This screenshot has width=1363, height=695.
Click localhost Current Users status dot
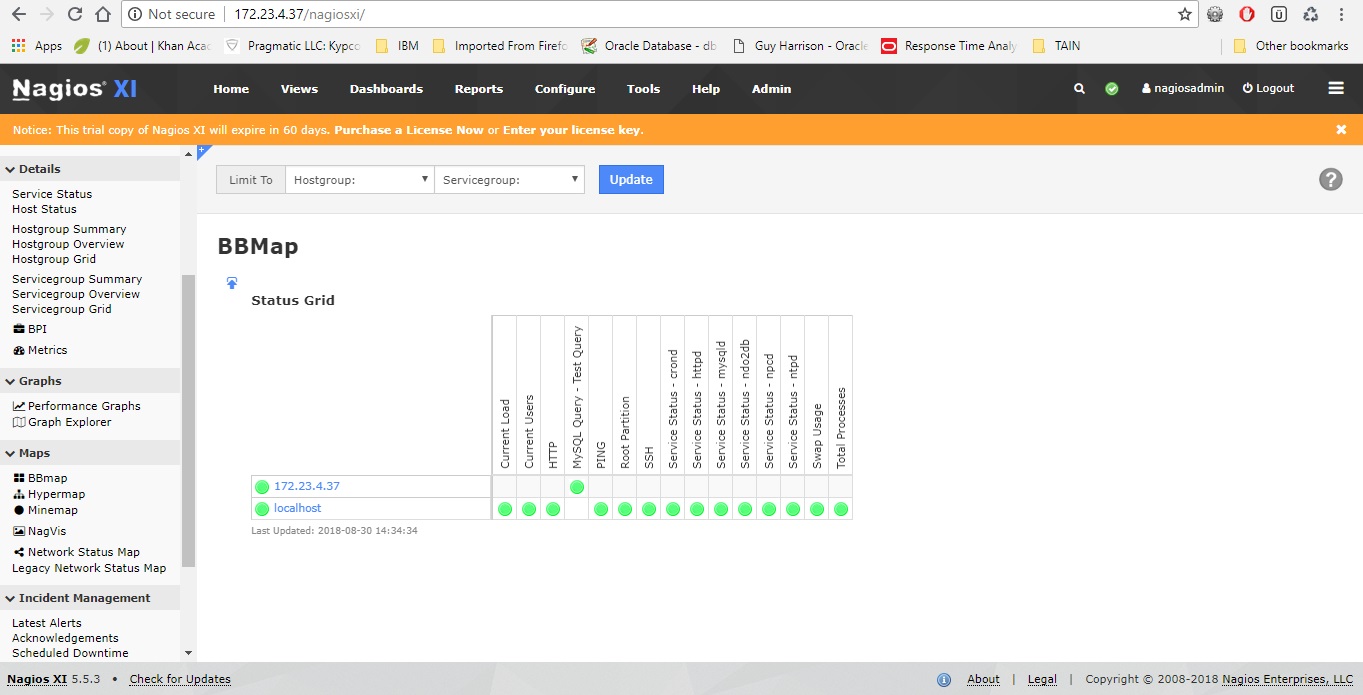[529, 509]
